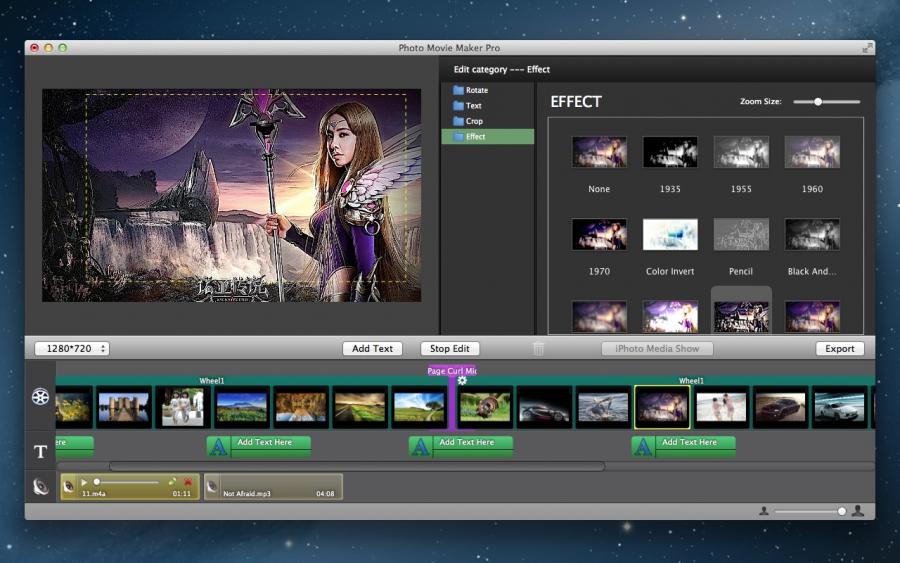
Task: Apply the 1955 effect
Action: 741,152
